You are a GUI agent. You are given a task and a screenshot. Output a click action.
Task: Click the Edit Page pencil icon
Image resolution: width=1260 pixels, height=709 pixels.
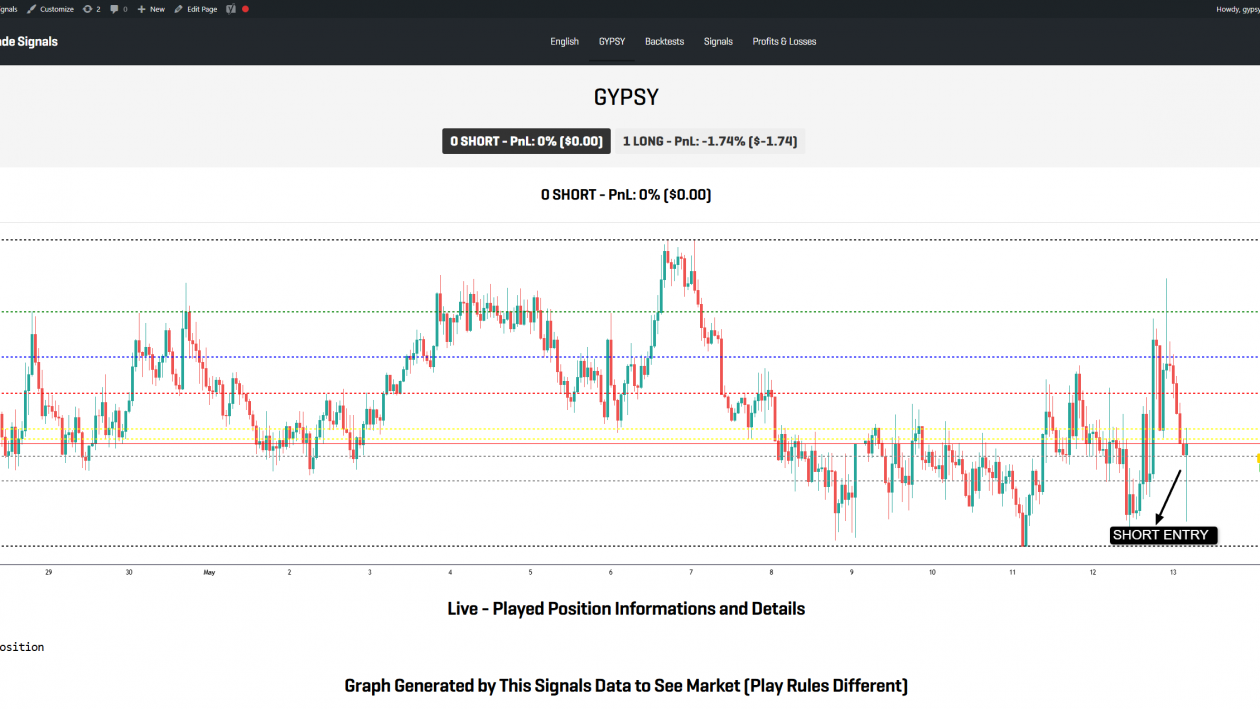point(179,9)
